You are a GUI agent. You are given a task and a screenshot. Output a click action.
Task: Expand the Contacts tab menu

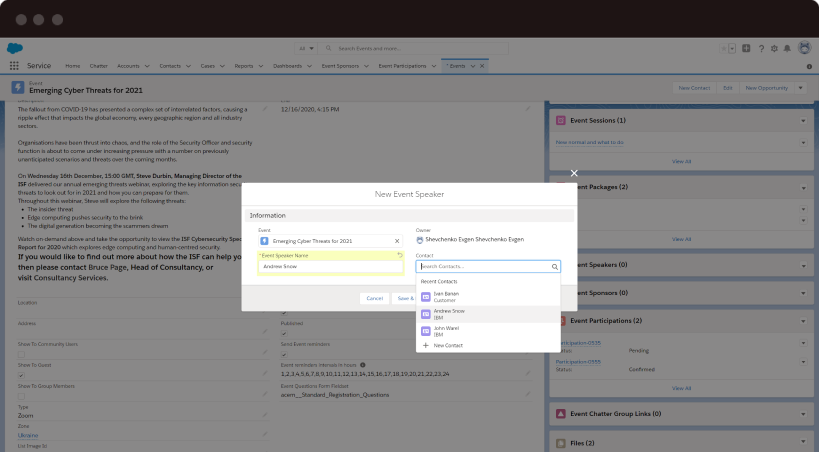point(188,66)
